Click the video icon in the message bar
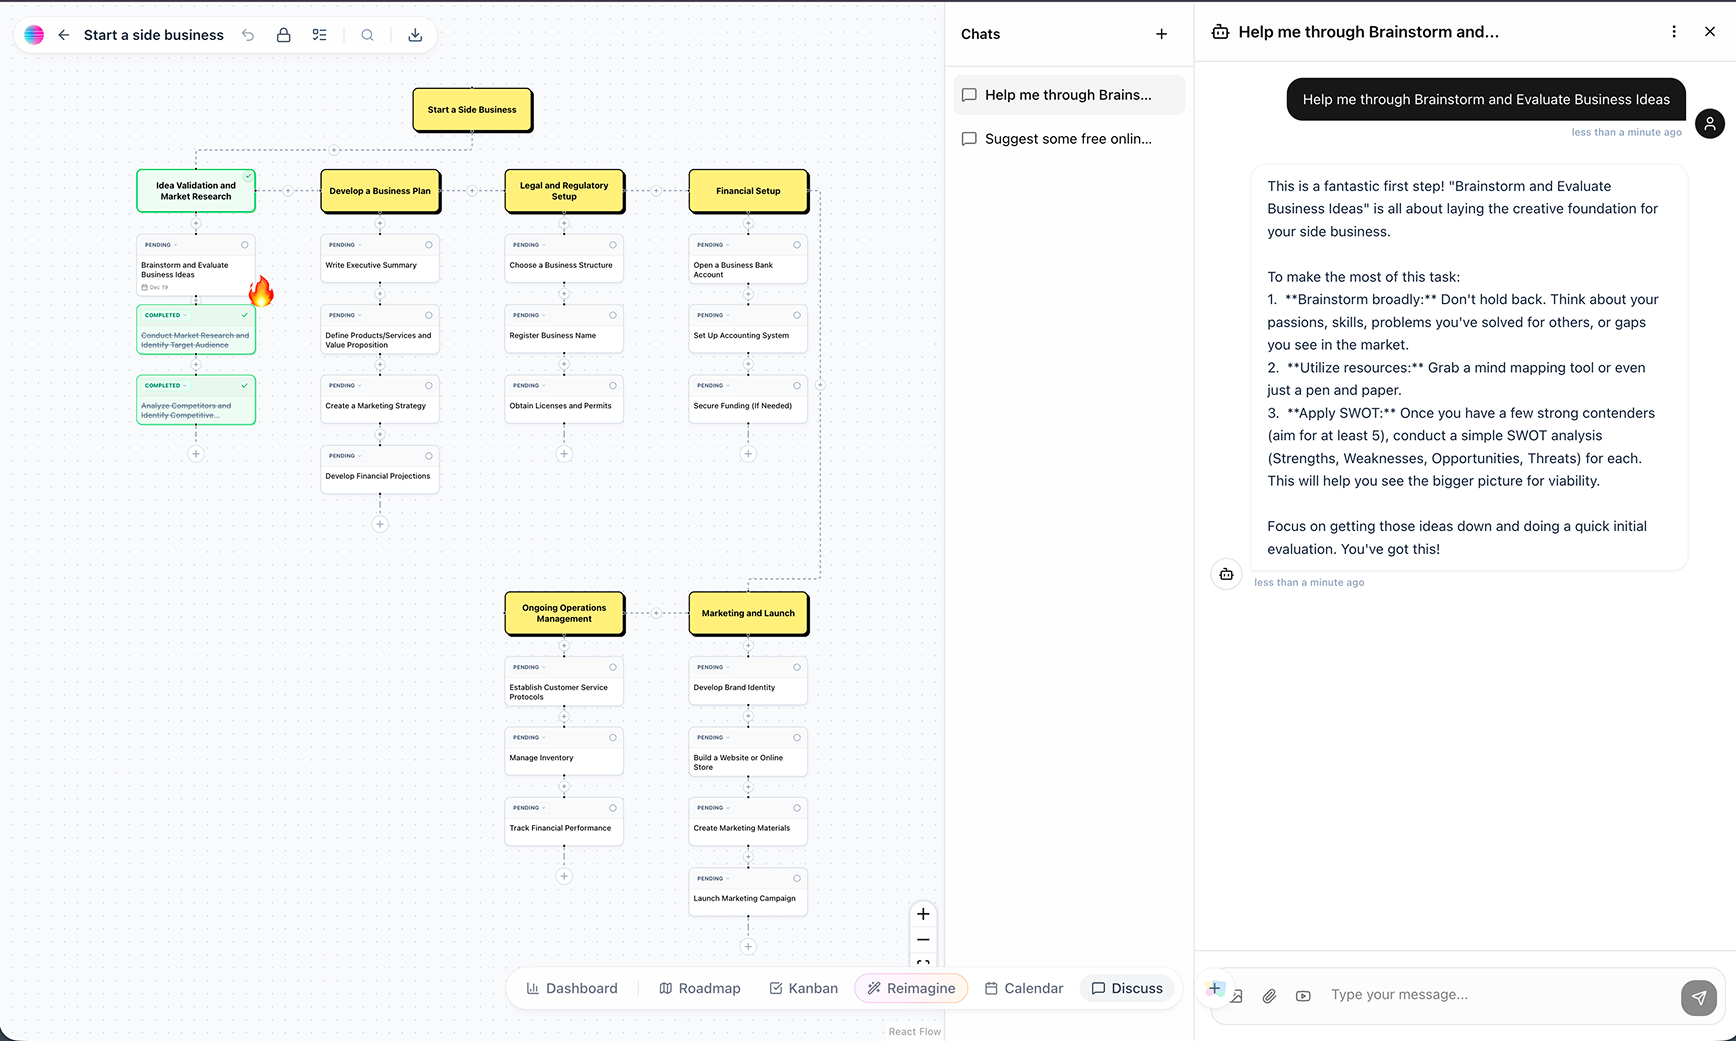This screenshot has width=1736, height=1041. point(1303,996)
